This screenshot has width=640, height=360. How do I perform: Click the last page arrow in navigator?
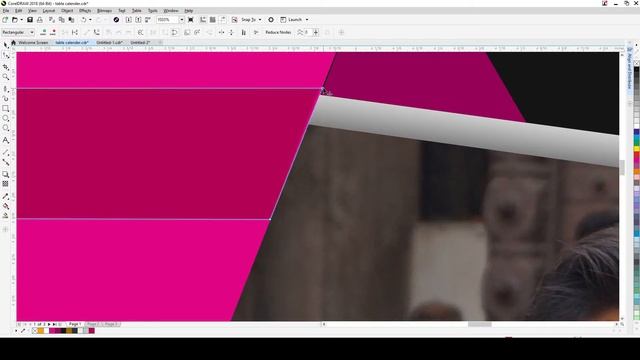click(55, 324)
